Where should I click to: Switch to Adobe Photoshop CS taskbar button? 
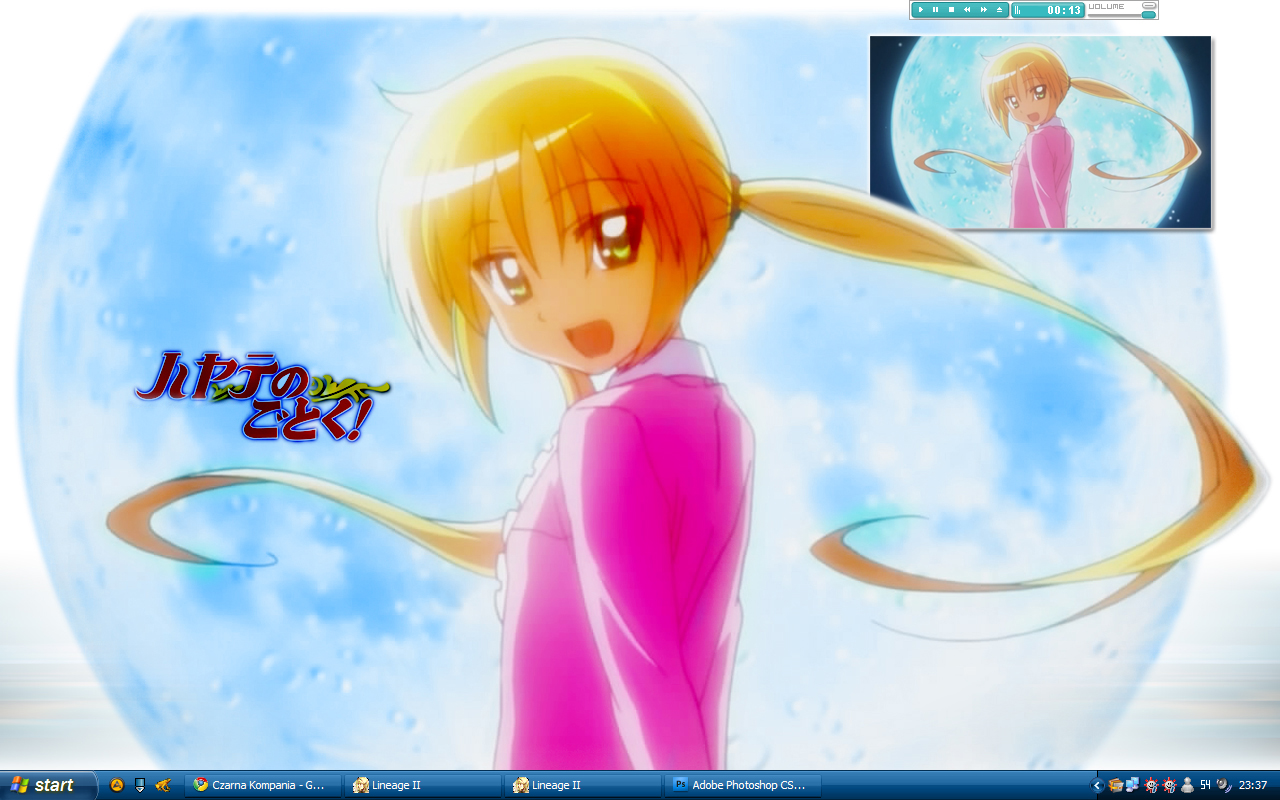coord(742,785)
